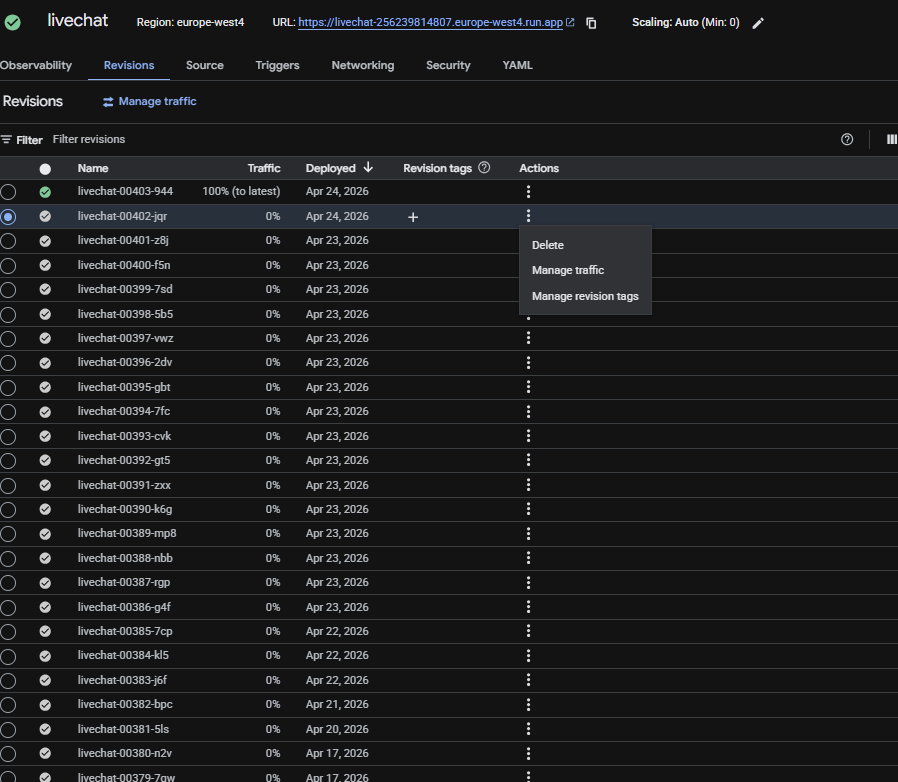Open the help icon beside the filter bar
The height and width of the screenshot is (782, 898).
coord(847,139)
